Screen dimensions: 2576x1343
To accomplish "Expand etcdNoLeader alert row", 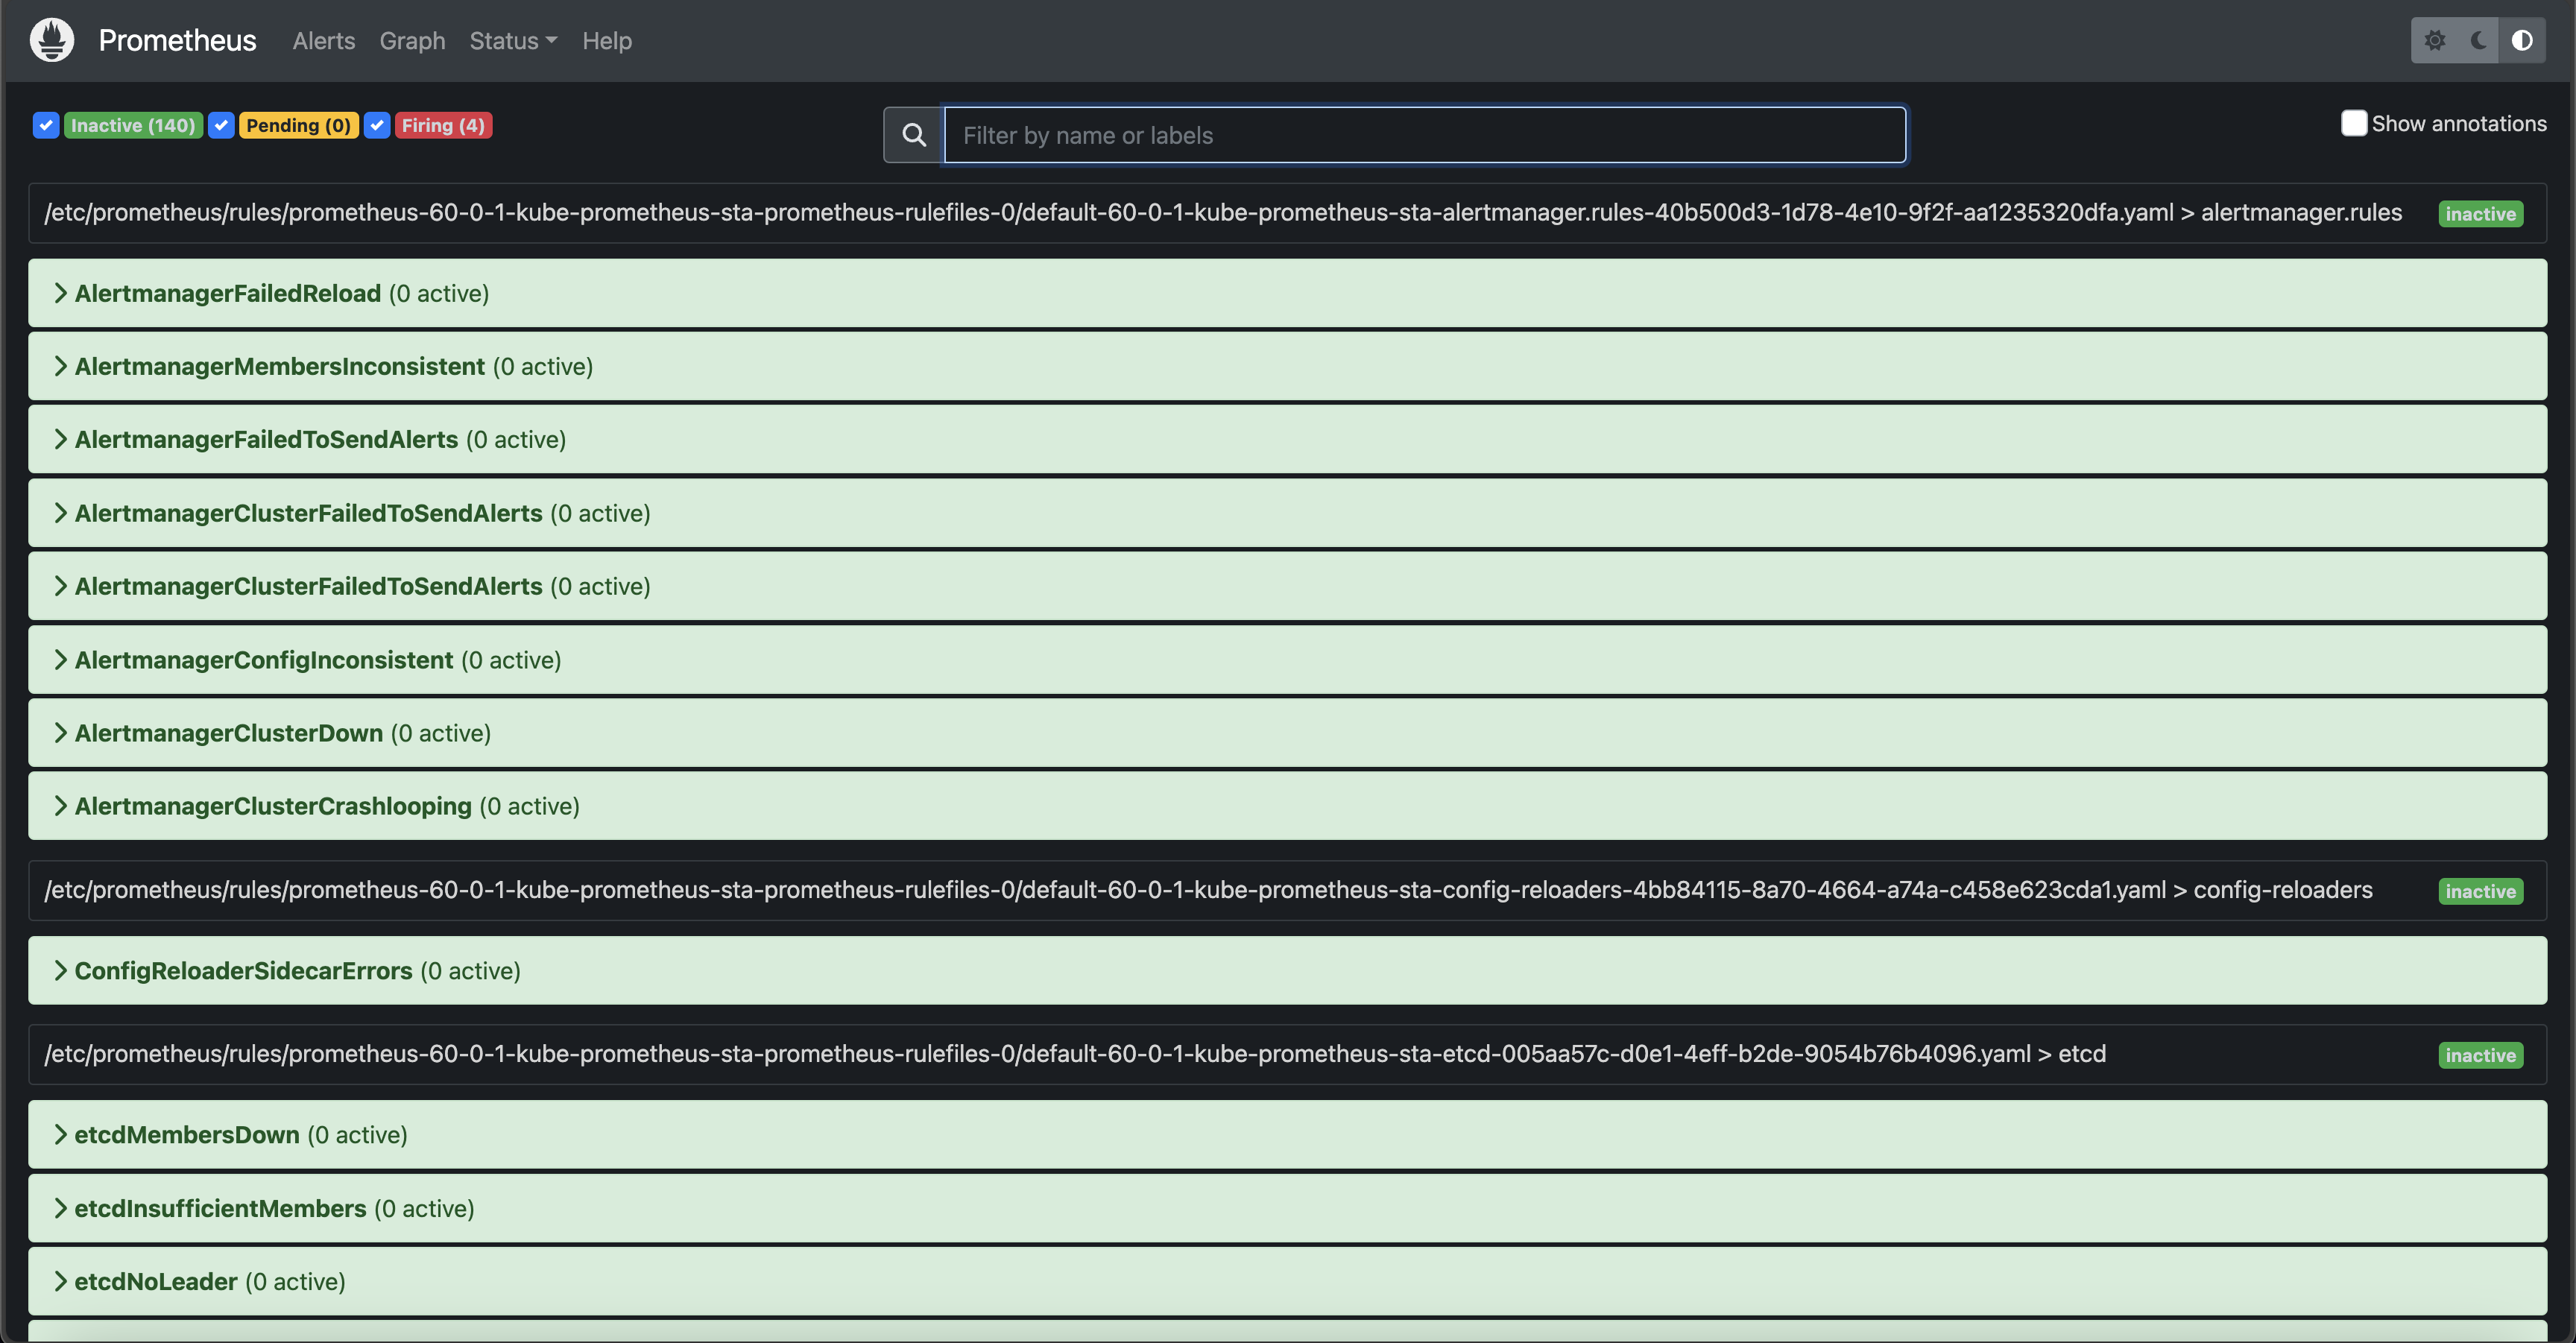I will [1287, 1281].
